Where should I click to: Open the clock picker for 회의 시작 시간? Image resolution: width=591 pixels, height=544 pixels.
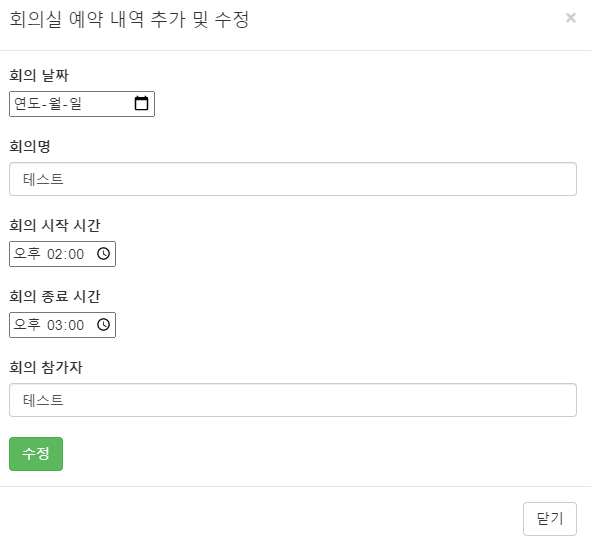(103, 254)
